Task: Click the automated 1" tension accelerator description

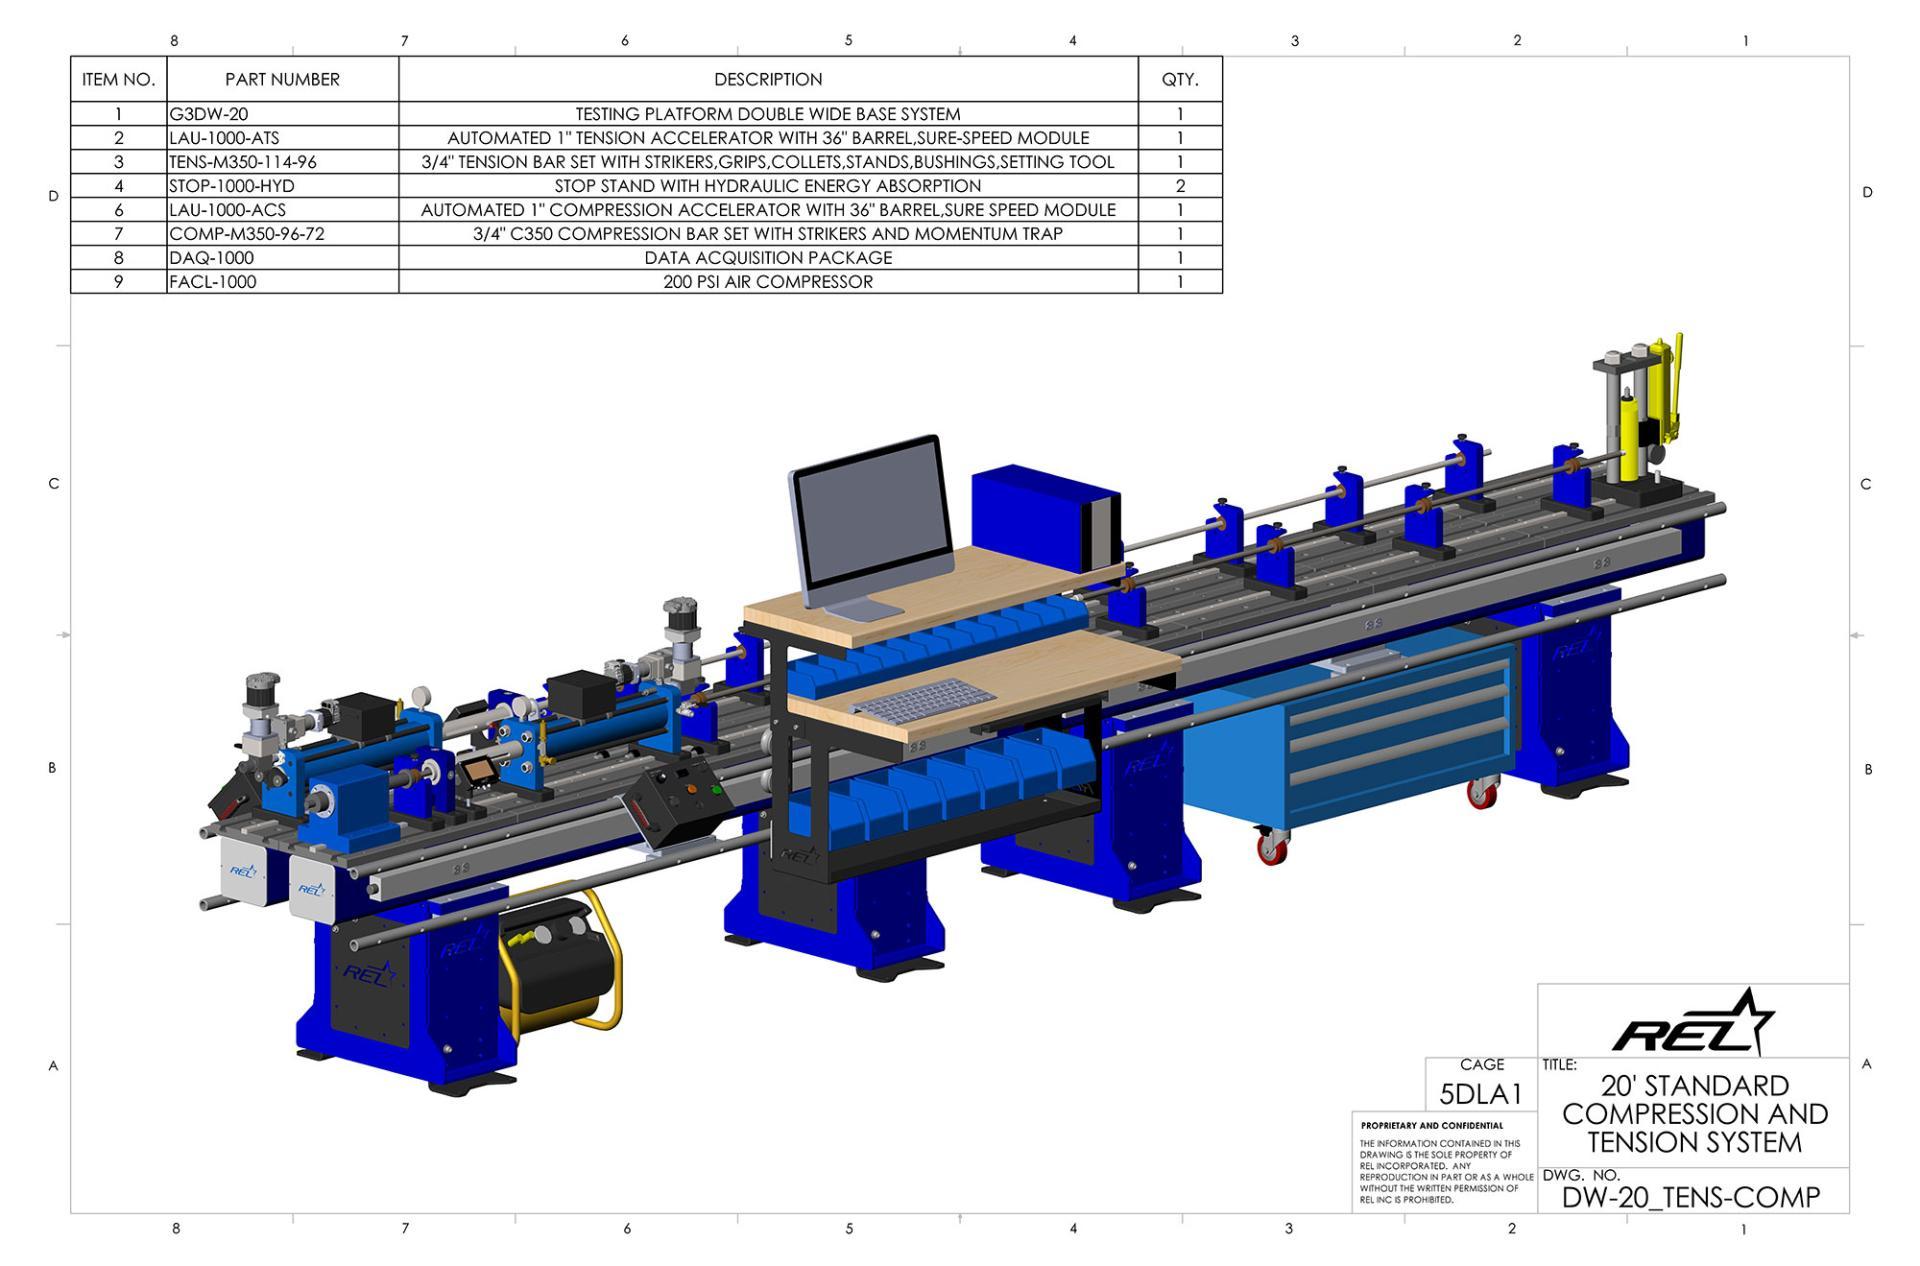Action: pos(768,138)
